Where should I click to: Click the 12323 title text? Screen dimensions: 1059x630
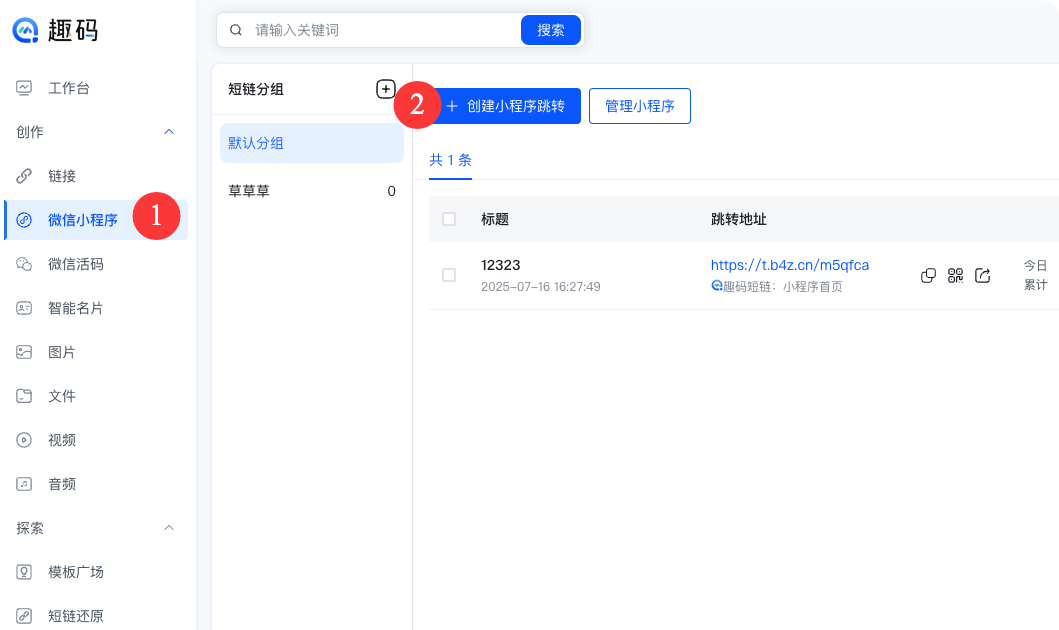point(500,265)
